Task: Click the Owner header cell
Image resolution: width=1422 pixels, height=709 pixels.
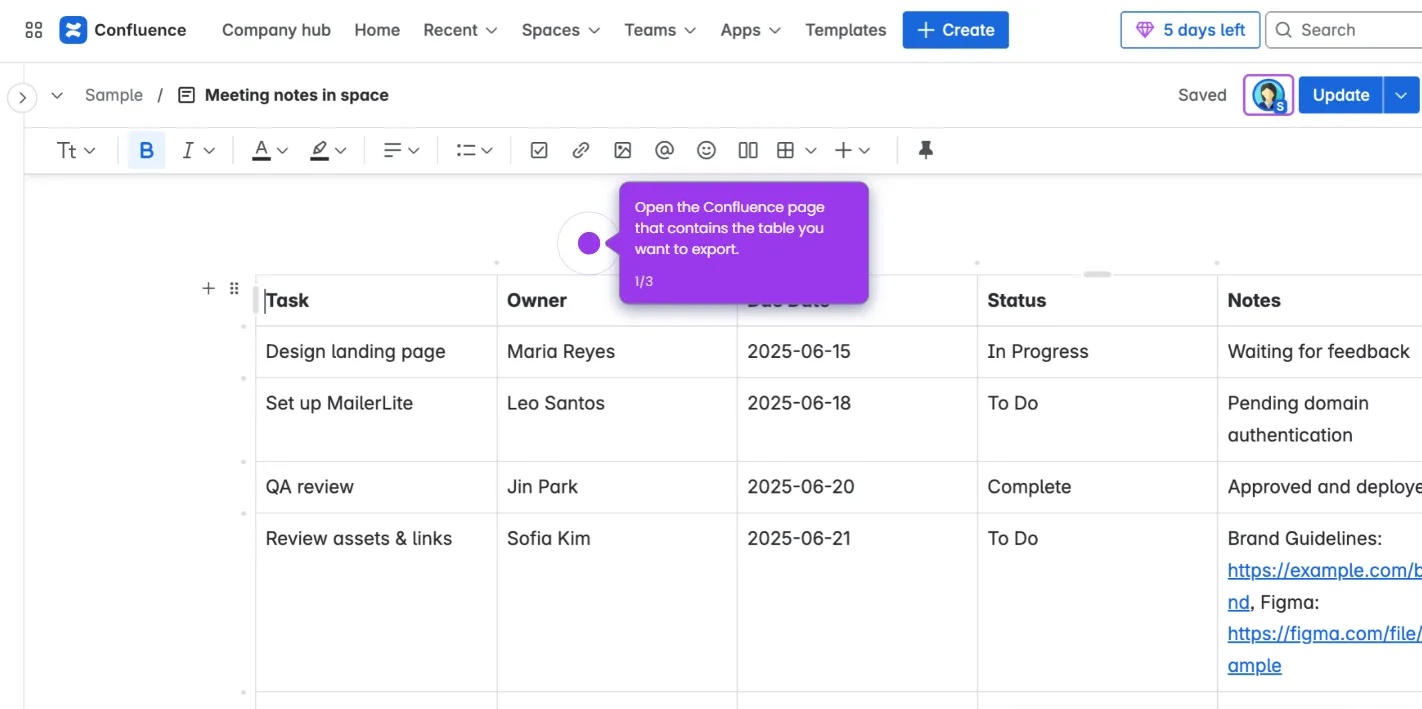Action: [617, 300]
